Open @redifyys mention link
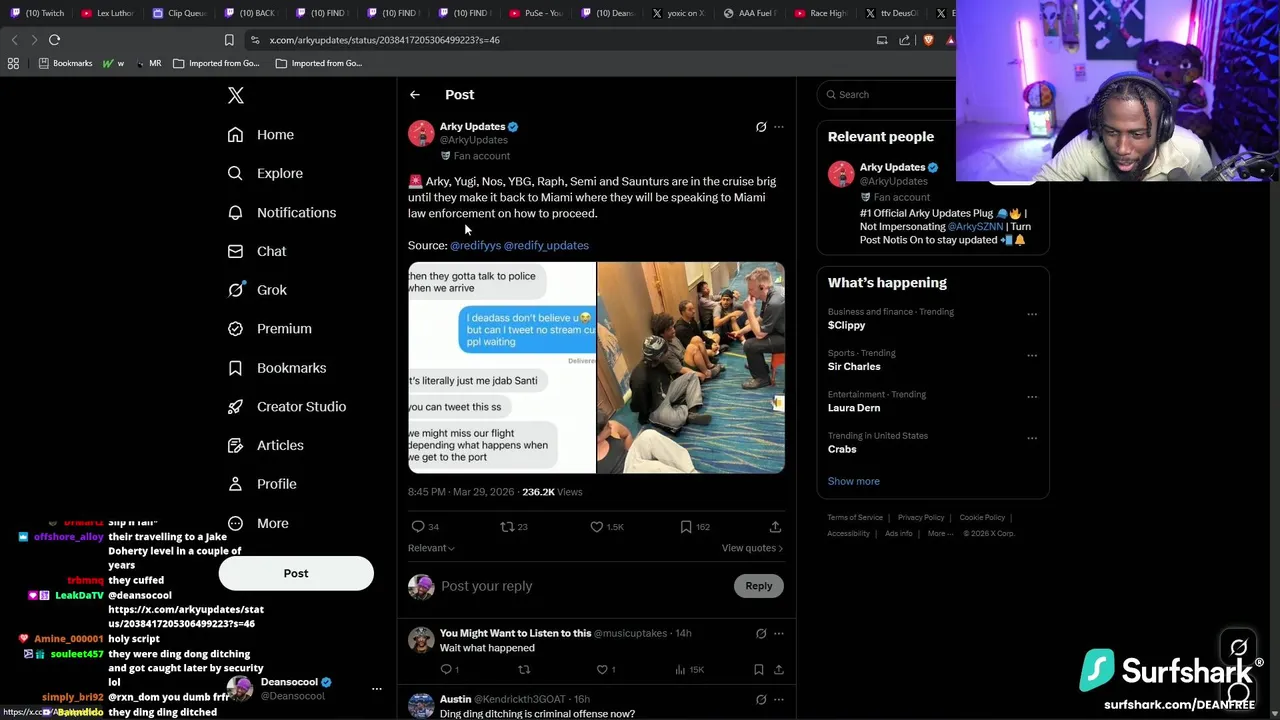 point(475,245)
